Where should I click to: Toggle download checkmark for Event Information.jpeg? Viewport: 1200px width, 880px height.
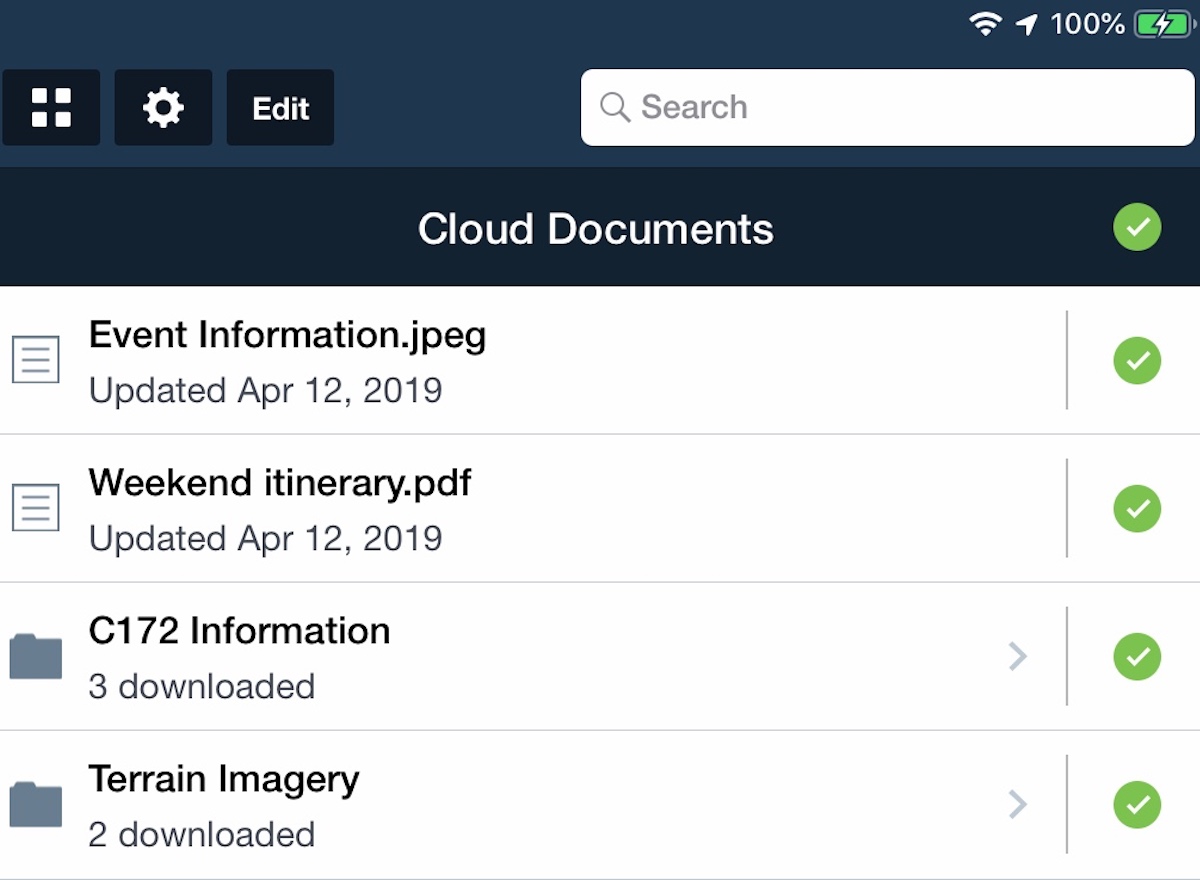point(1137,360)
